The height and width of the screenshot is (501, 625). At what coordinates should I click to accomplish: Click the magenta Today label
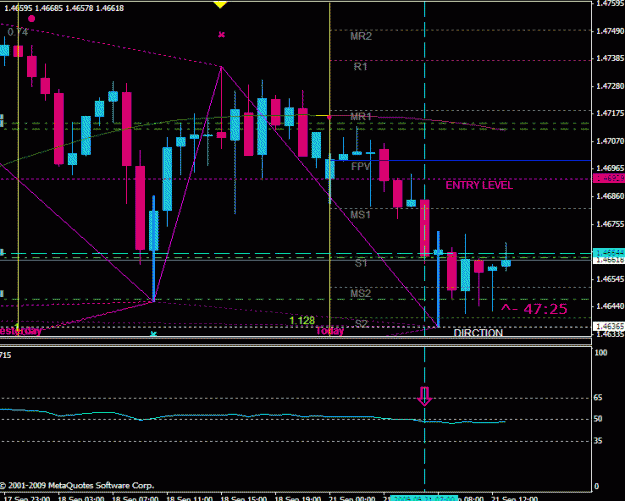[330, 331]
